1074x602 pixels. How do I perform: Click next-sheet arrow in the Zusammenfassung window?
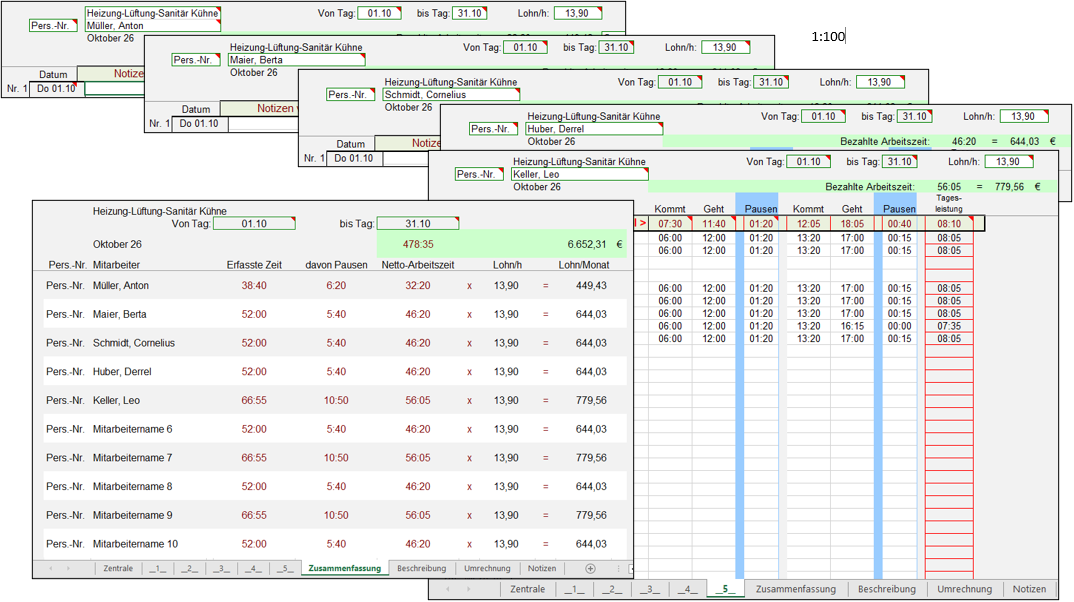[x=68, y=568]
